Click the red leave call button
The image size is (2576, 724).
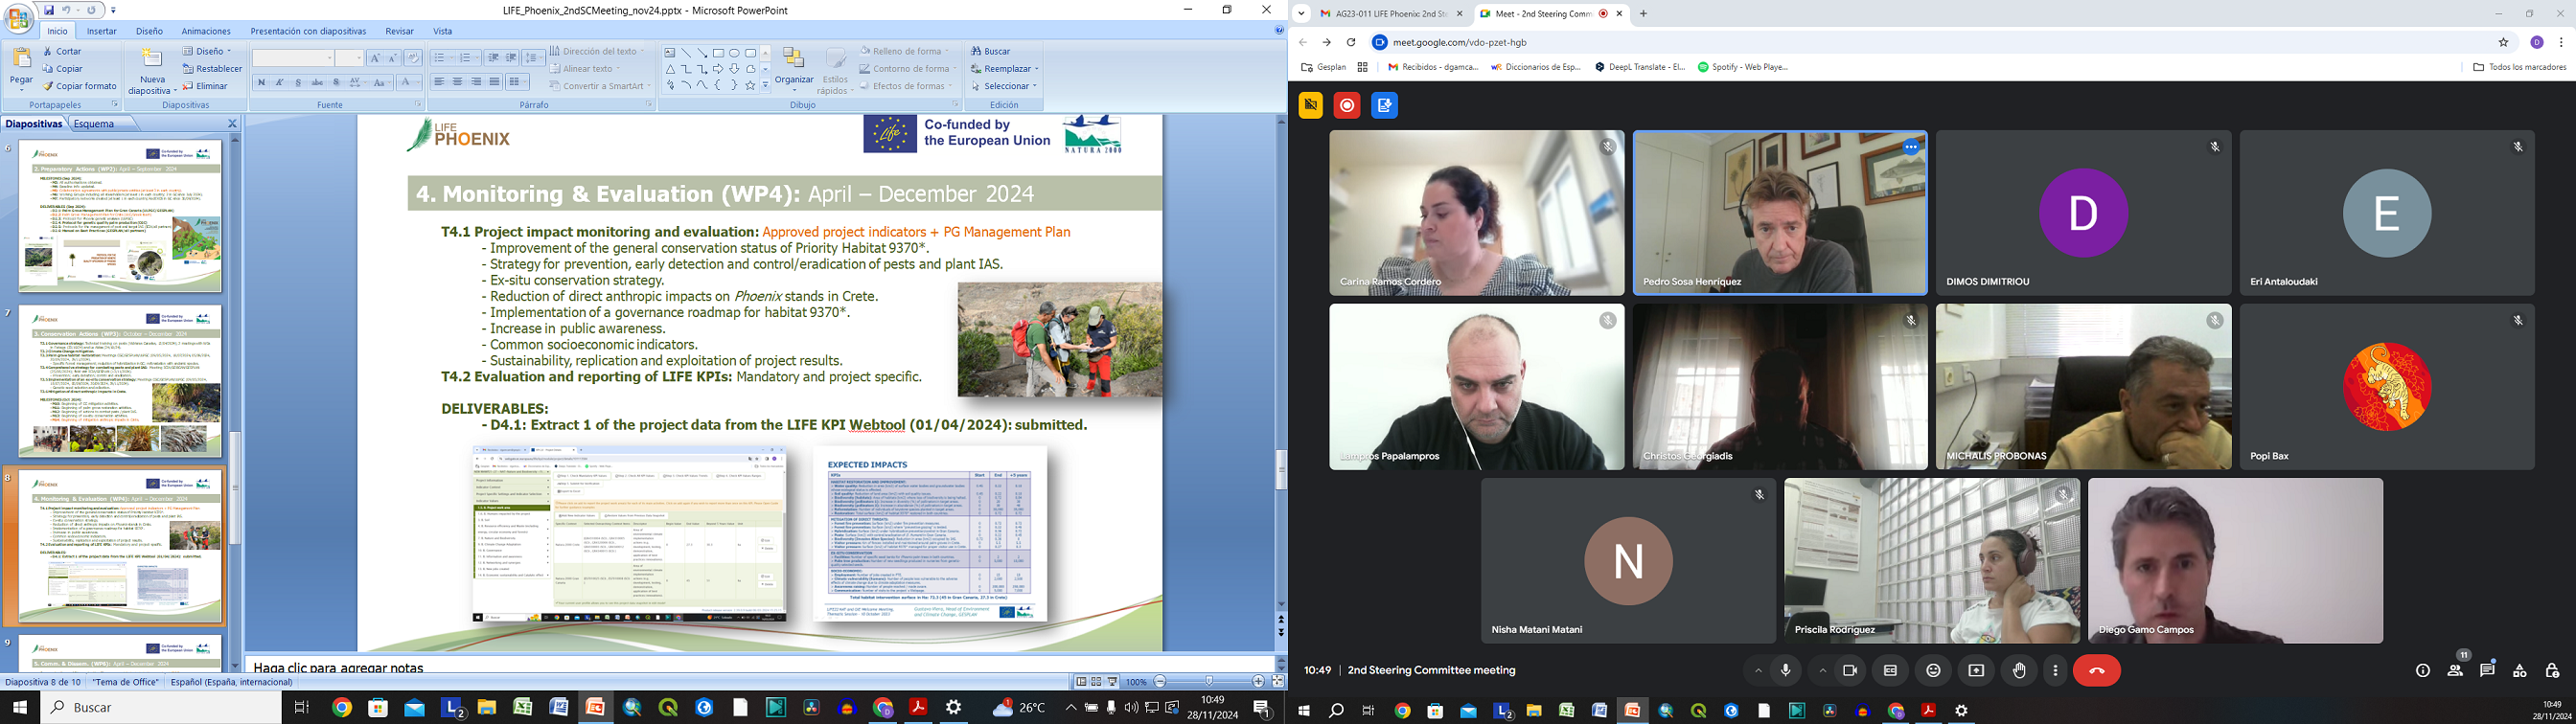(x=2097, y=671)
